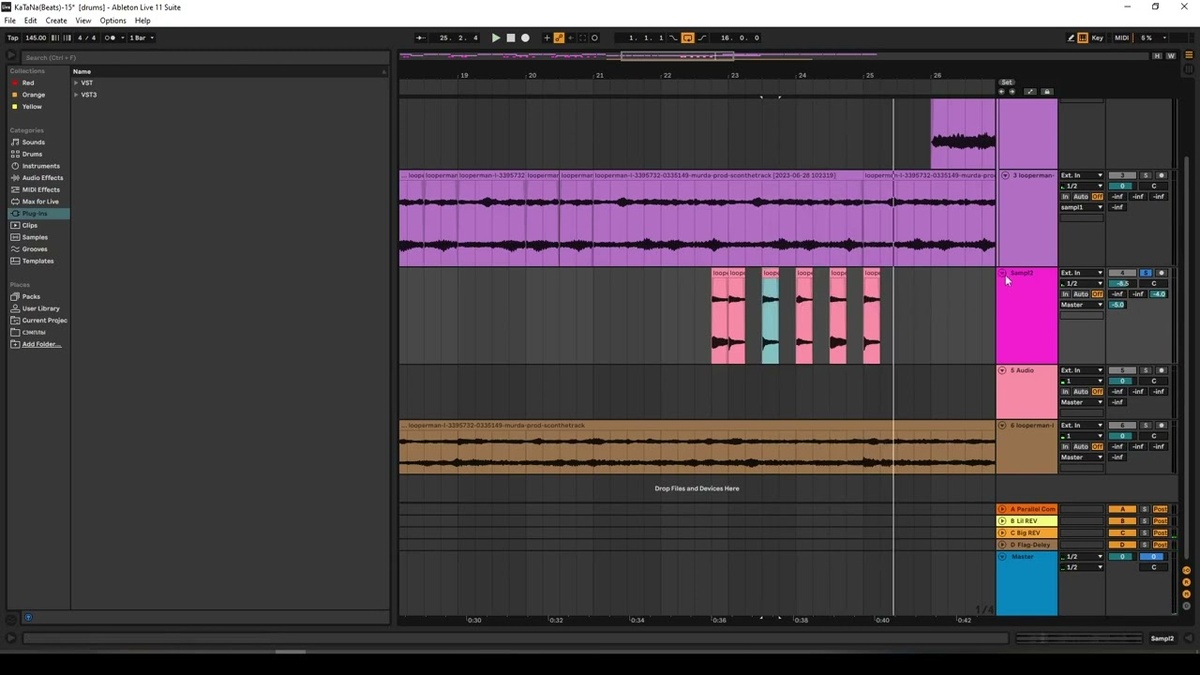Toggle the Computer MIDI Keyboard icon

tap(1083, 38)
